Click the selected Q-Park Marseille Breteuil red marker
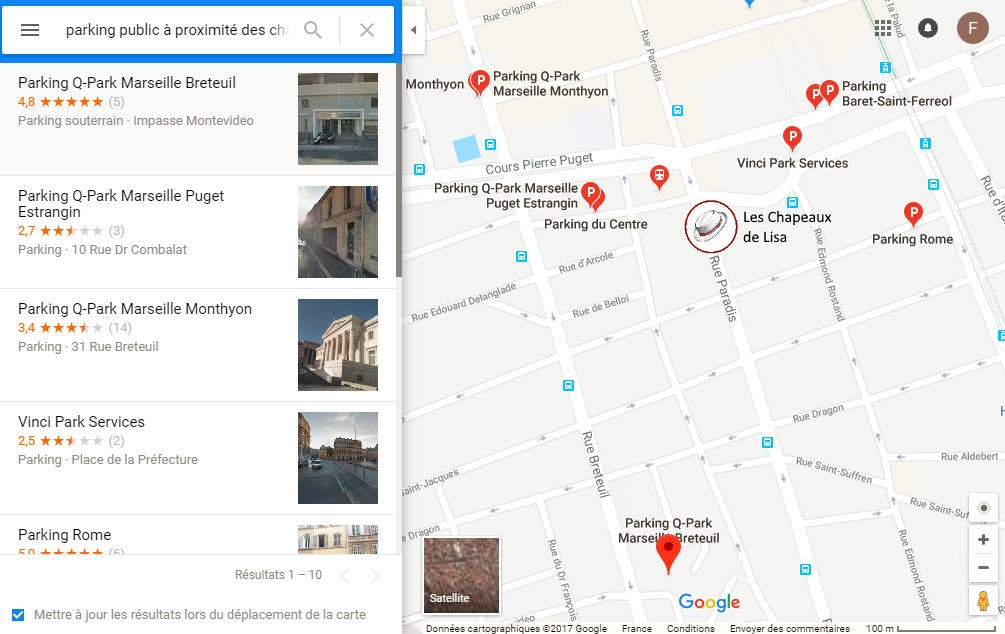 pyautogui.click(x=669, y=554)
